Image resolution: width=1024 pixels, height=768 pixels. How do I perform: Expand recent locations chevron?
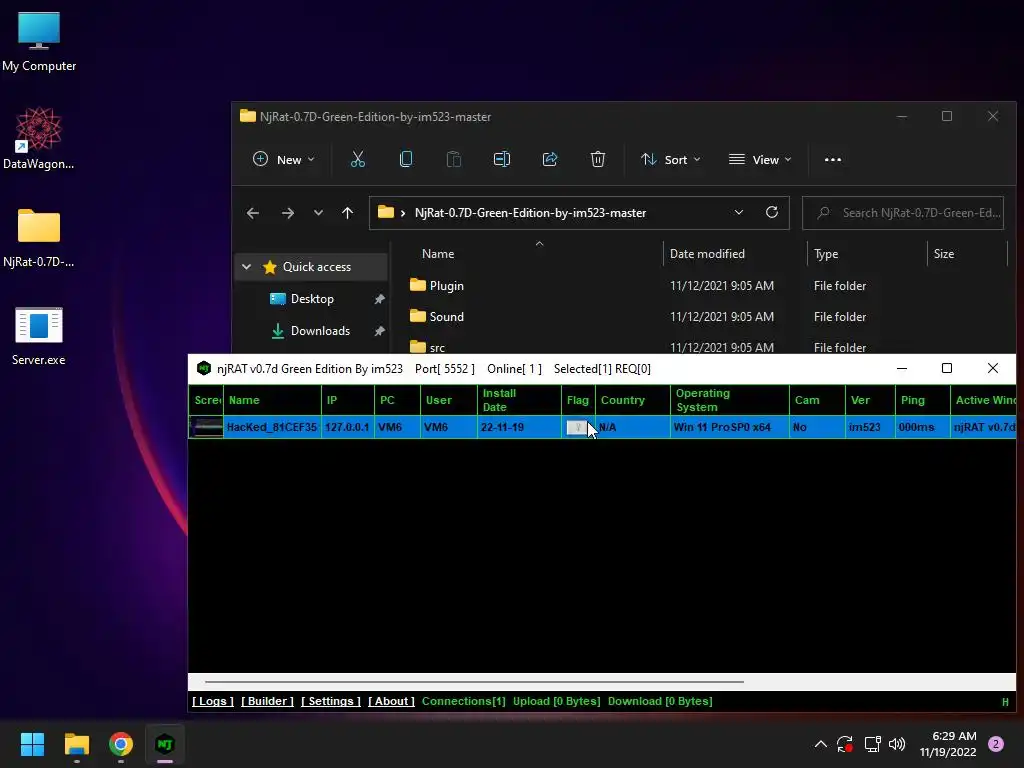(318, 213)
